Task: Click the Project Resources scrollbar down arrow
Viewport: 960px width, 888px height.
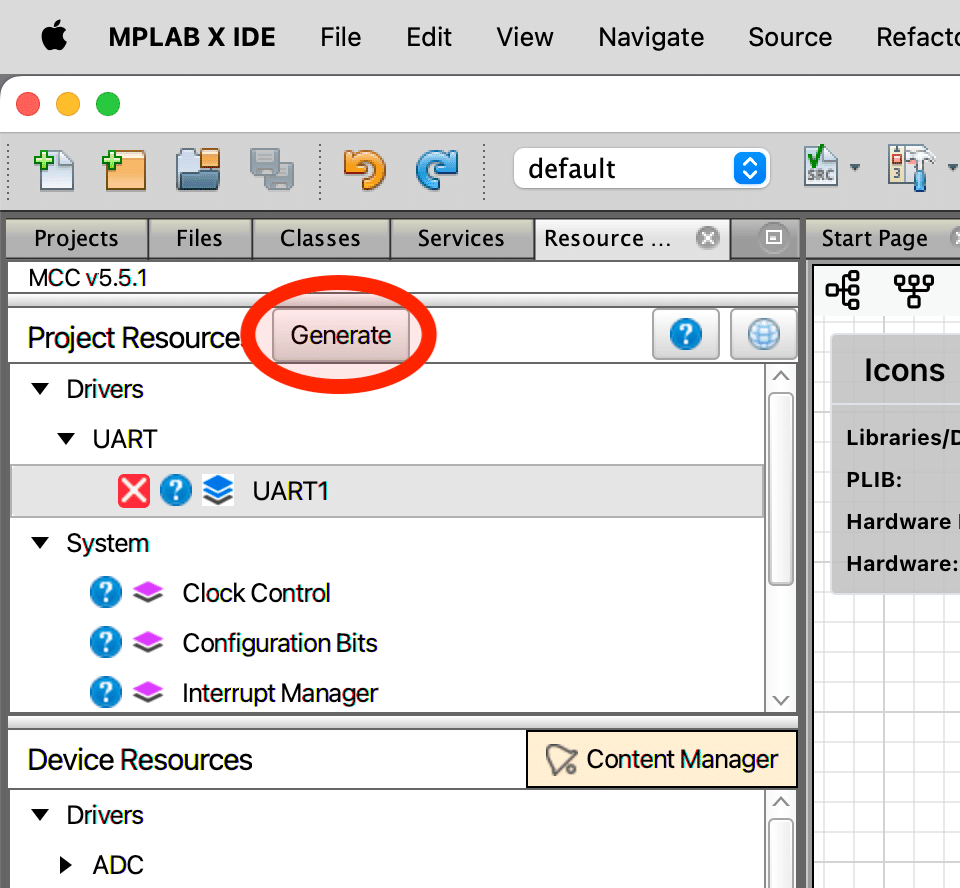Action: [781, 700]
